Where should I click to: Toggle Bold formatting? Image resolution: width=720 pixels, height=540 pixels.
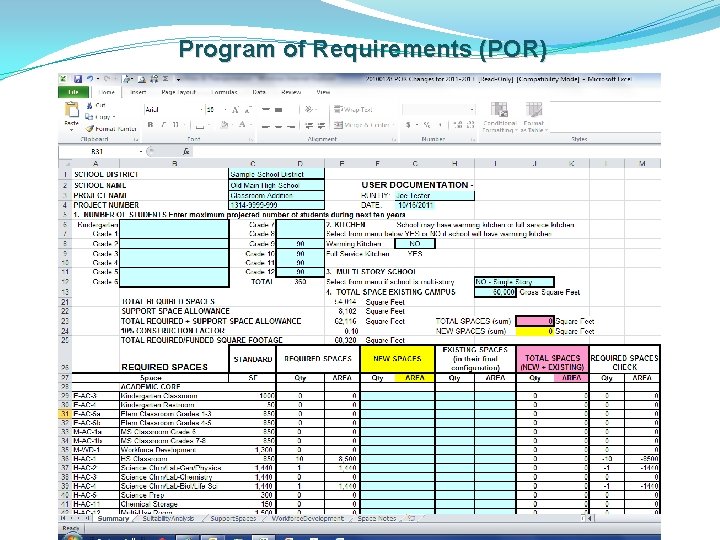150,125
